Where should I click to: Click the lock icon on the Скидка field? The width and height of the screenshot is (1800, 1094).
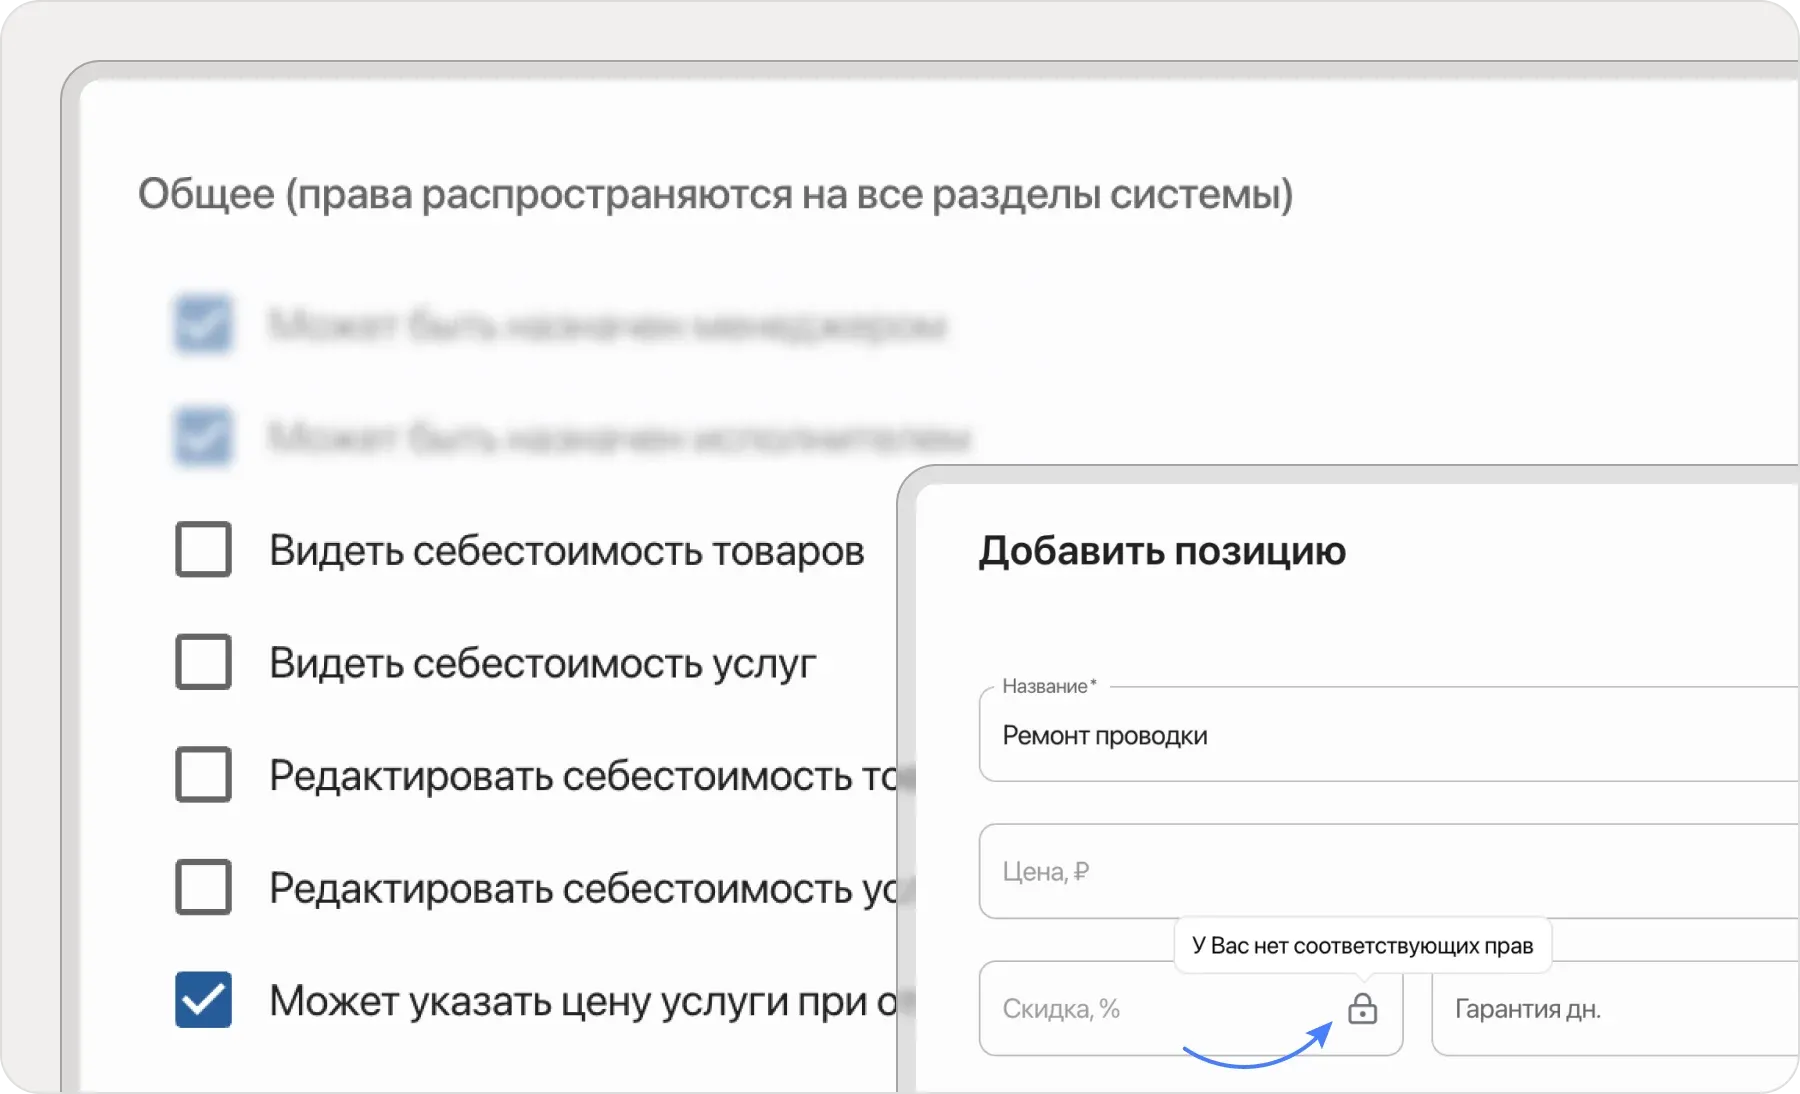pos(1364,1011)
